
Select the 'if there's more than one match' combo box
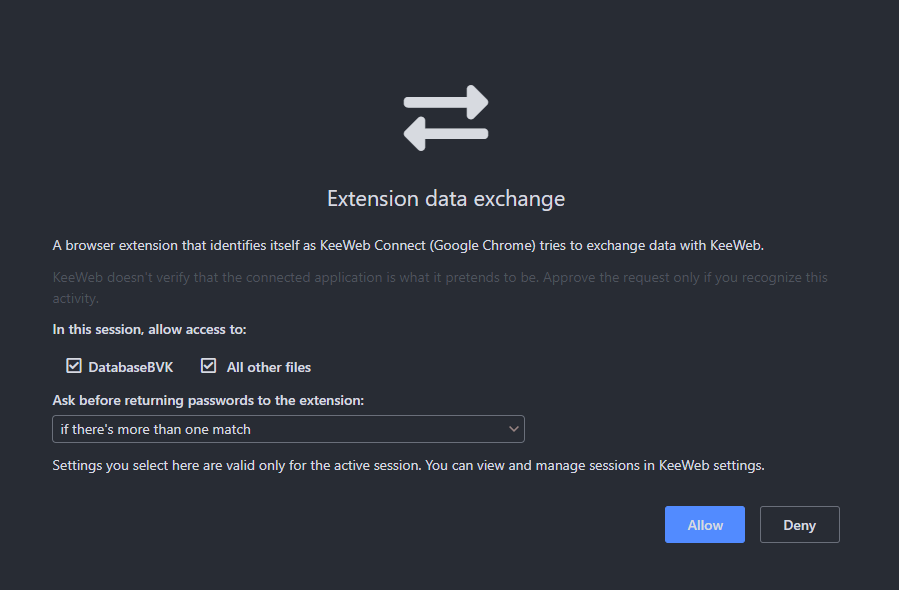(288, 428)
